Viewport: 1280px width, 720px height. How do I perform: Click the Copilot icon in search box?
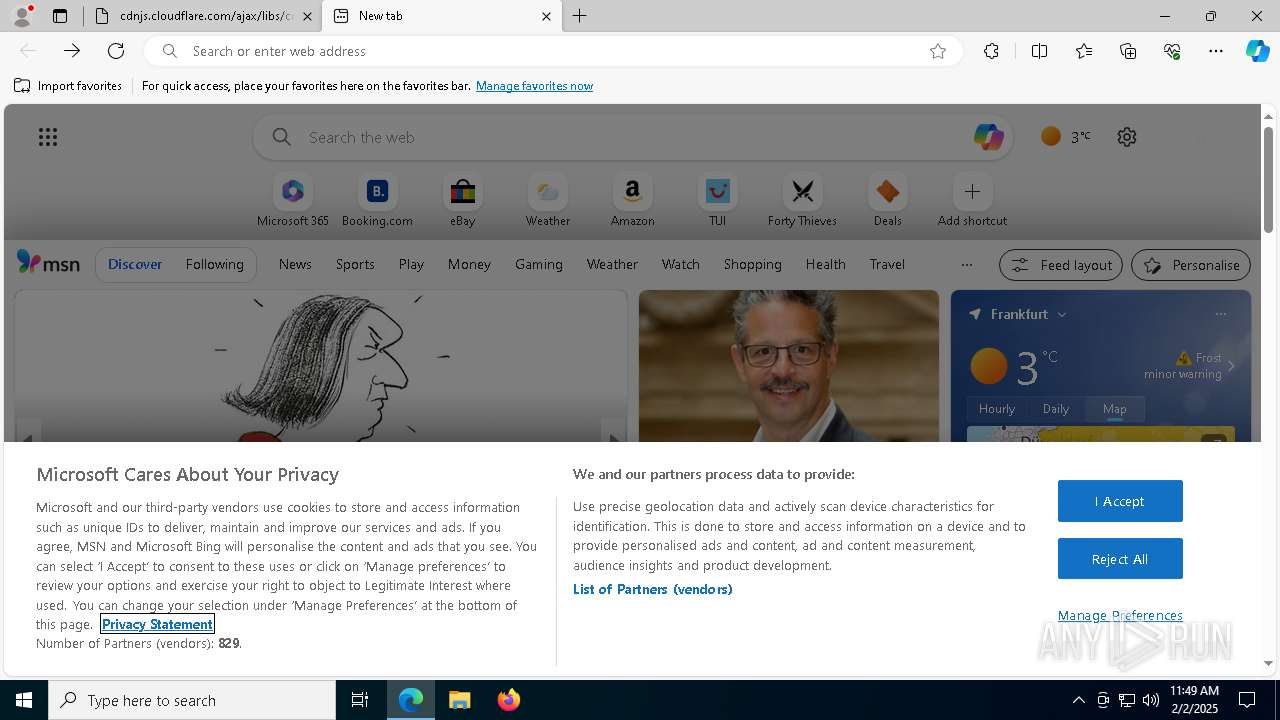tap(988, 137)
